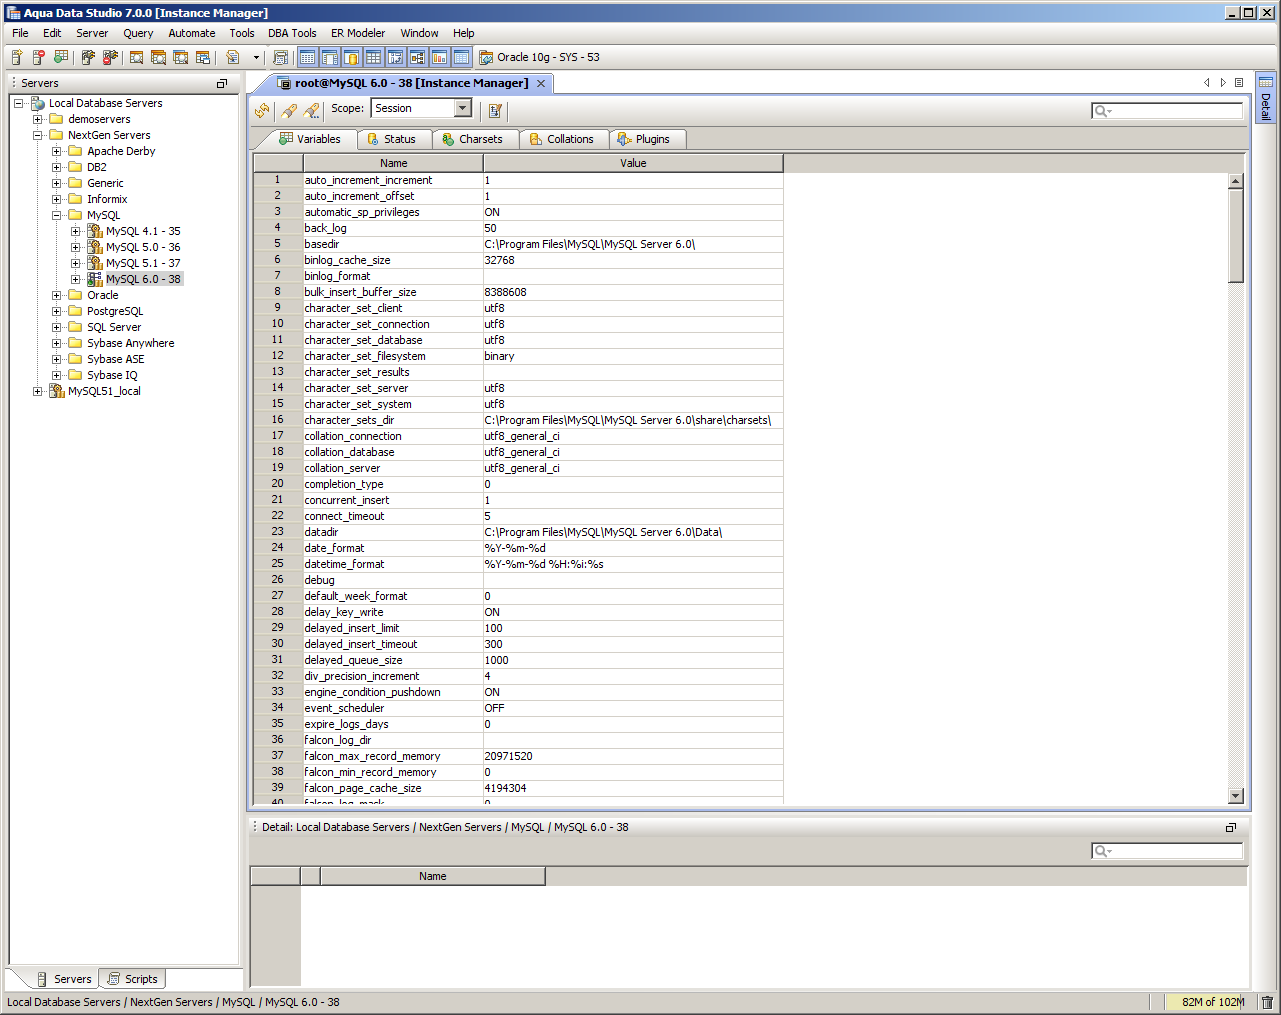Expand the MySQL51_local node
Viewport: 1281px width, 1015px height.
(x=38, y=391)
